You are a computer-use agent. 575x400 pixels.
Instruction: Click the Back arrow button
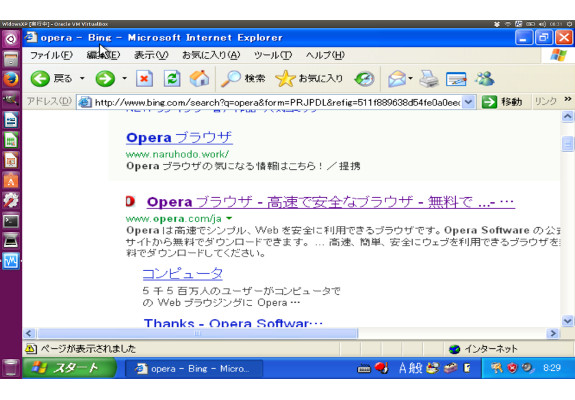pos(40,79)
